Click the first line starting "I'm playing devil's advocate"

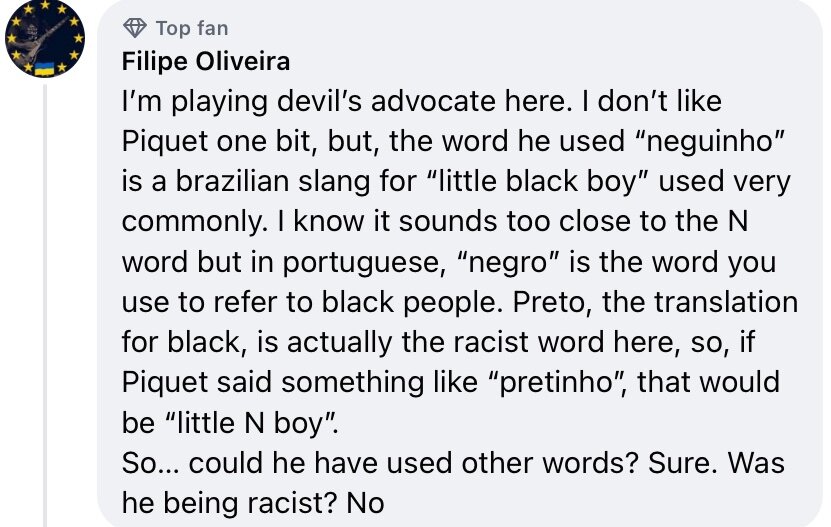pos(422,101)
